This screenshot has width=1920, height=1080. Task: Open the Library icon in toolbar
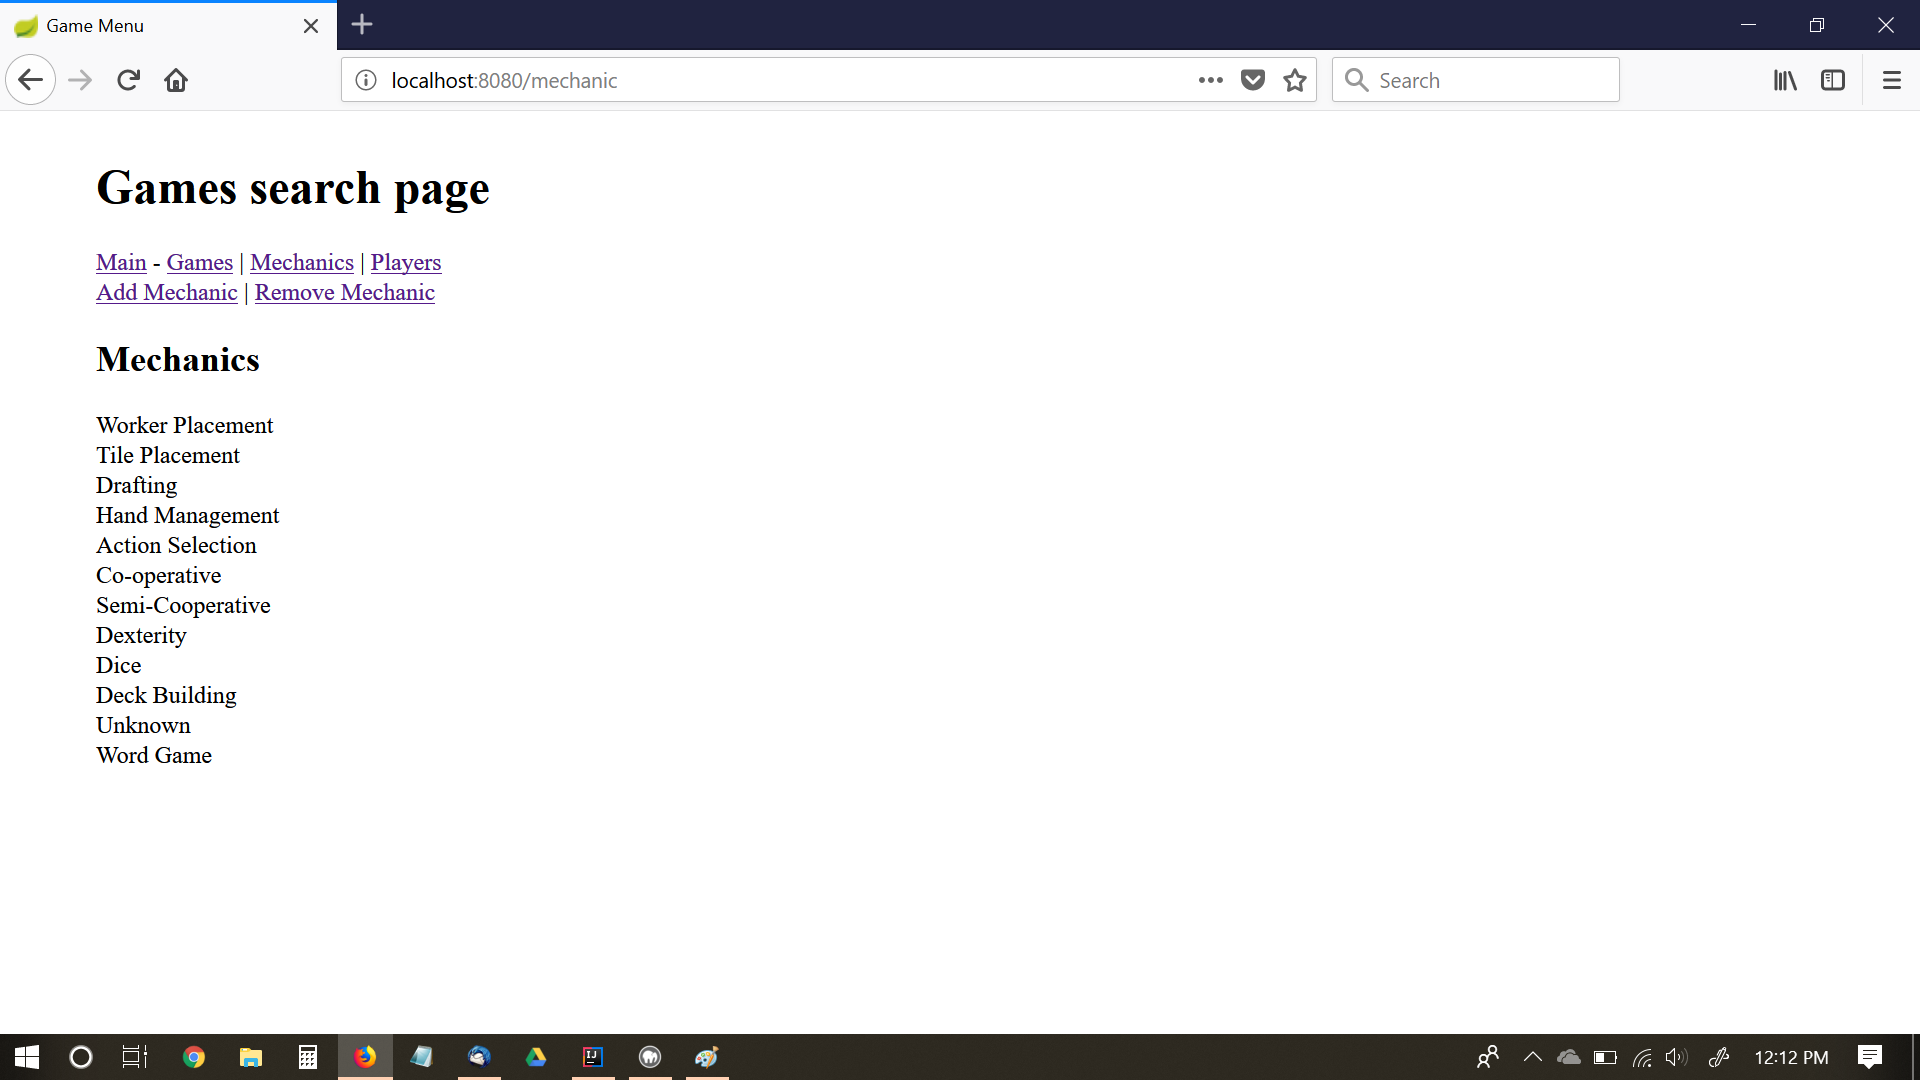(x=1785, y=80)
